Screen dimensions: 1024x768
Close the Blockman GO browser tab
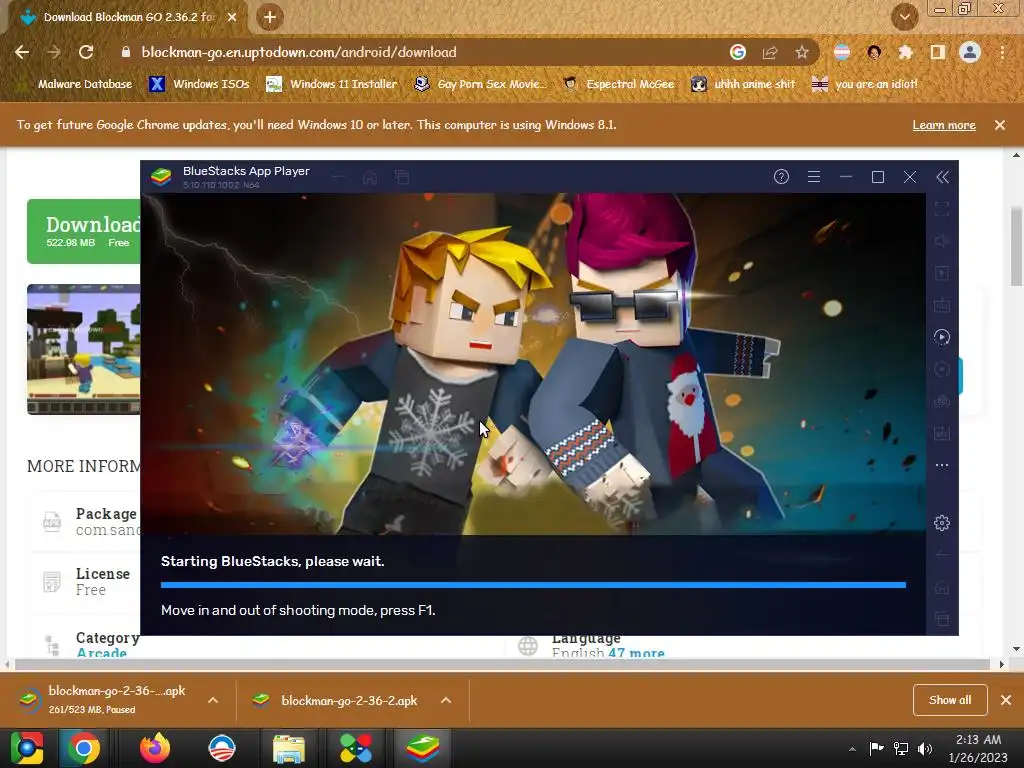click(232, 18)
